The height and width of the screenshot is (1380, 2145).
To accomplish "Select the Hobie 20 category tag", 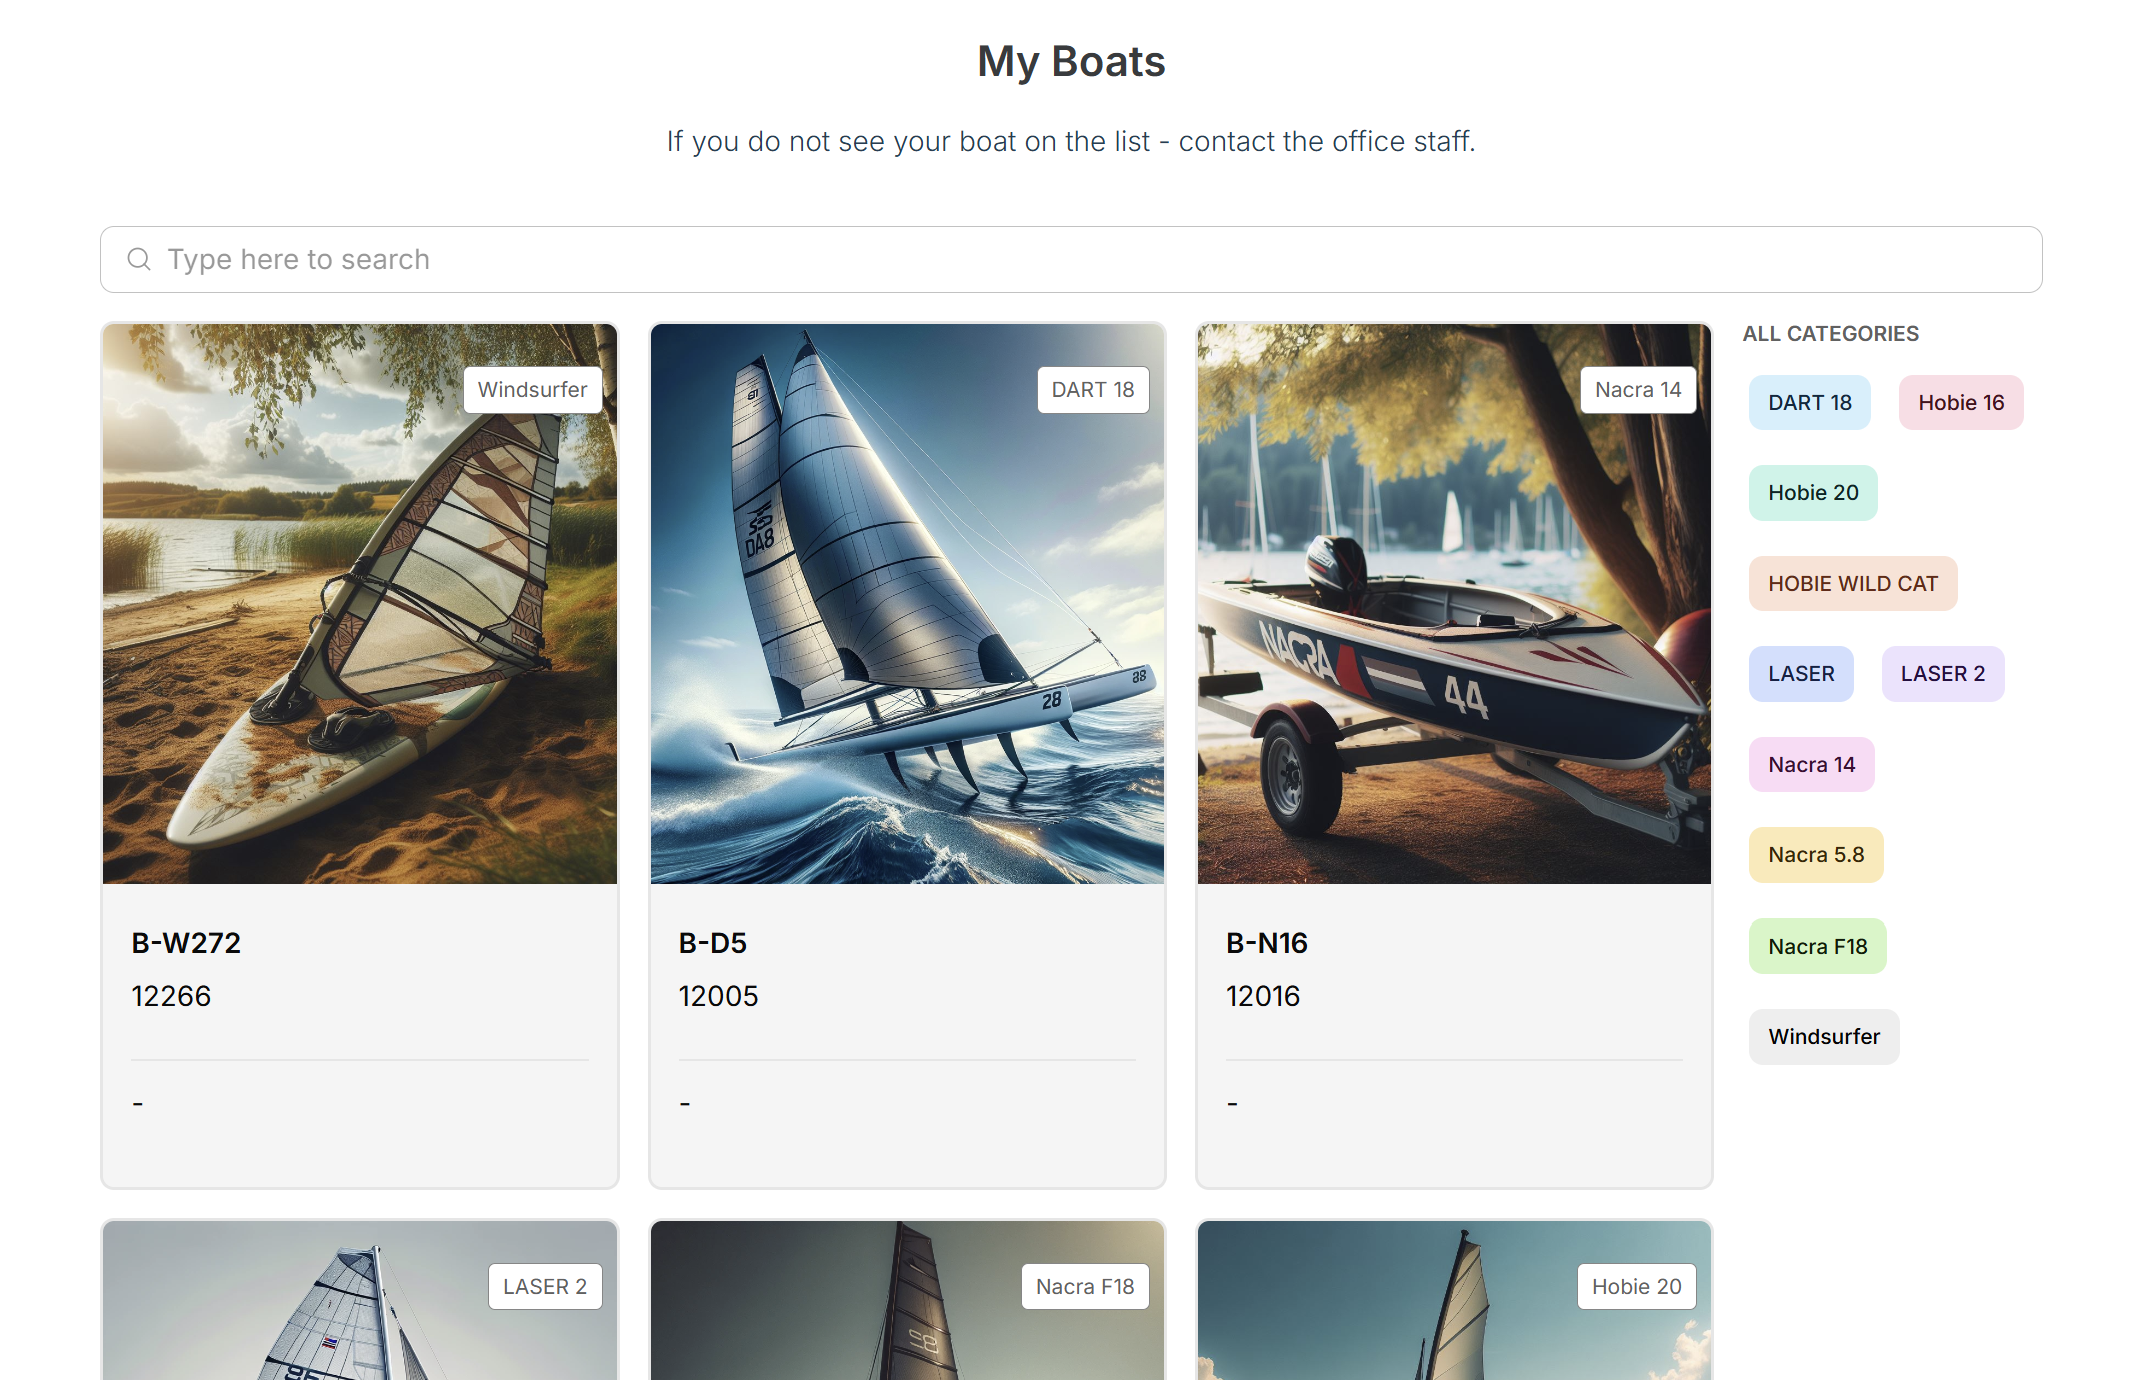I will coord(1812,492).
